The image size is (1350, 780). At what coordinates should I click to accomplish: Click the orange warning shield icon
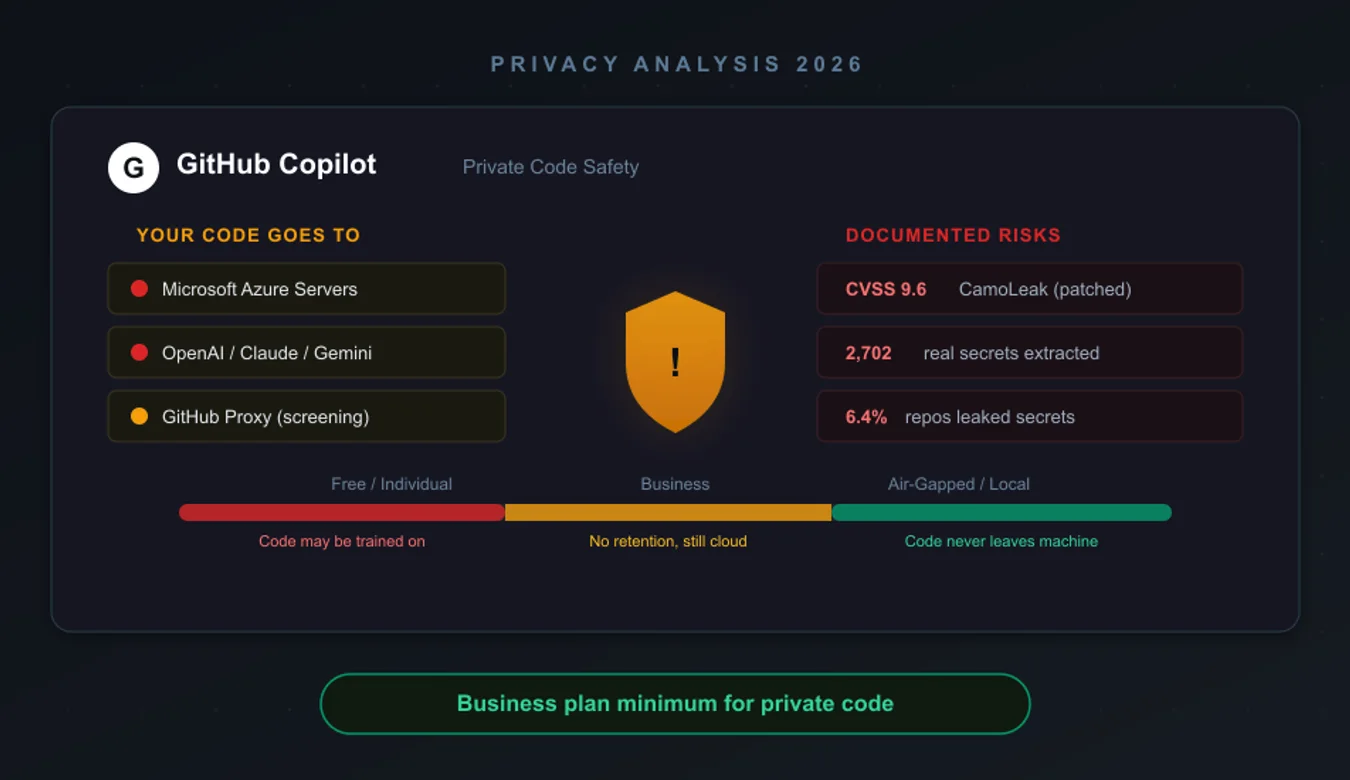click(675, 362)
